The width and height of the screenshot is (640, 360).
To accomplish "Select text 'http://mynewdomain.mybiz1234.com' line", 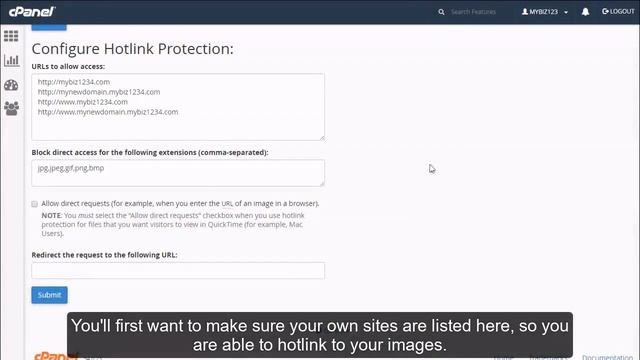I will coord(99,92).
